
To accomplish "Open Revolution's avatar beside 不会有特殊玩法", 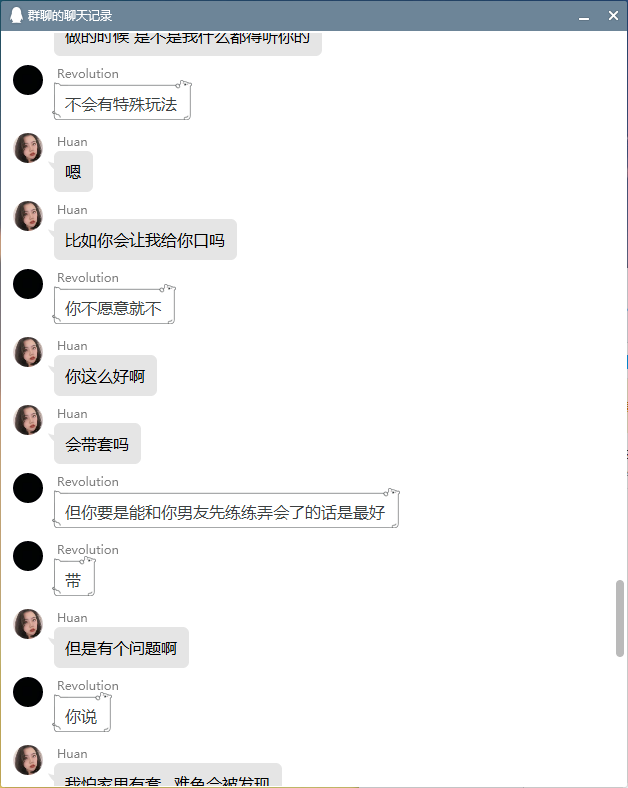I will tap(28, 80).
